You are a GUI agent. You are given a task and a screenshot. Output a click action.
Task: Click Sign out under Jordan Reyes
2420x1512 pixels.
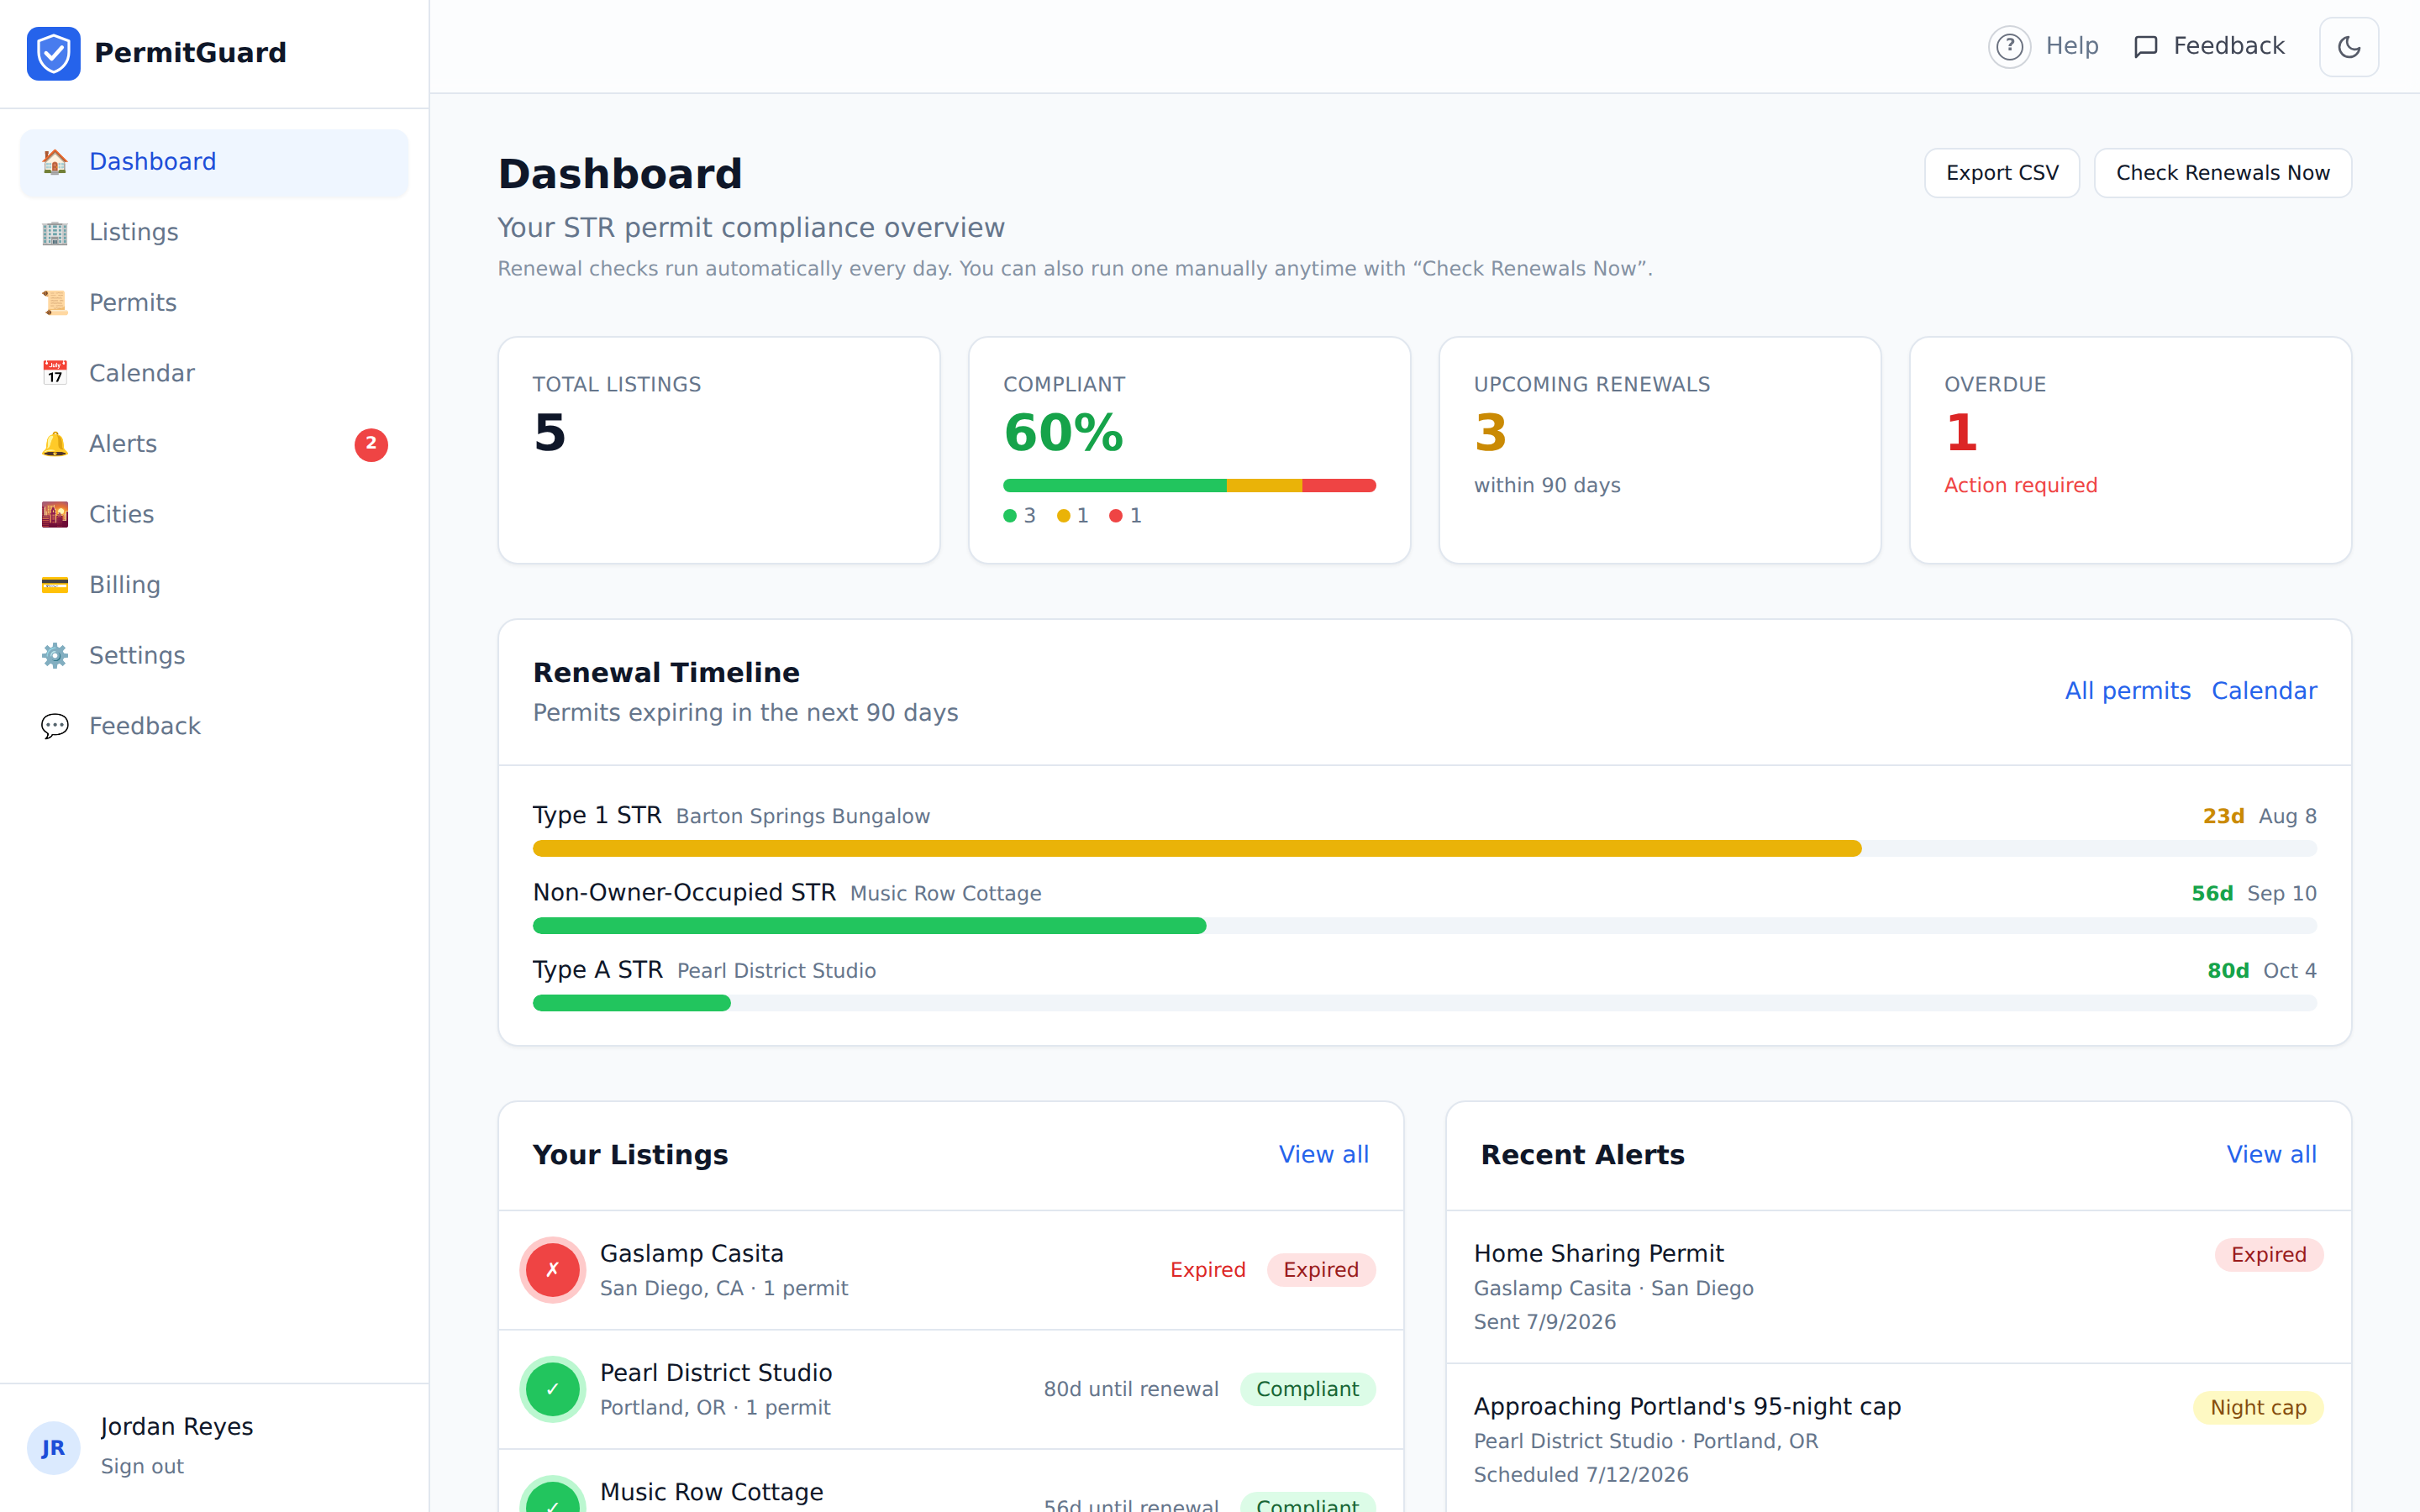[x=142, y=1467]
